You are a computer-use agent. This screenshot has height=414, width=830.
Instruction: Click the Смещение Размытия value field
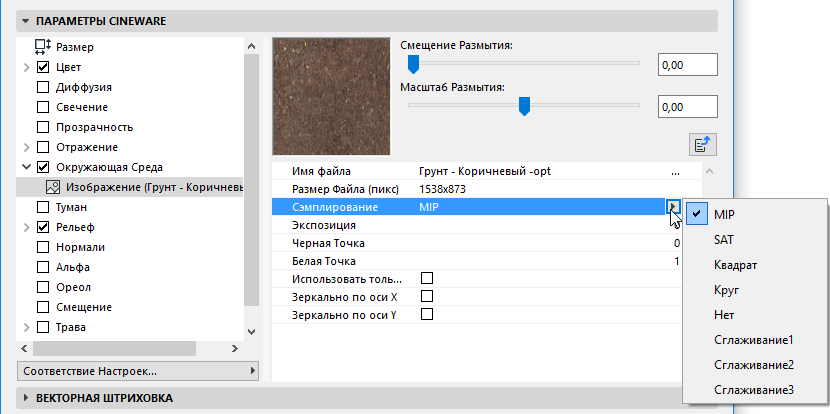pyautogui.click(x=688, y=65)
